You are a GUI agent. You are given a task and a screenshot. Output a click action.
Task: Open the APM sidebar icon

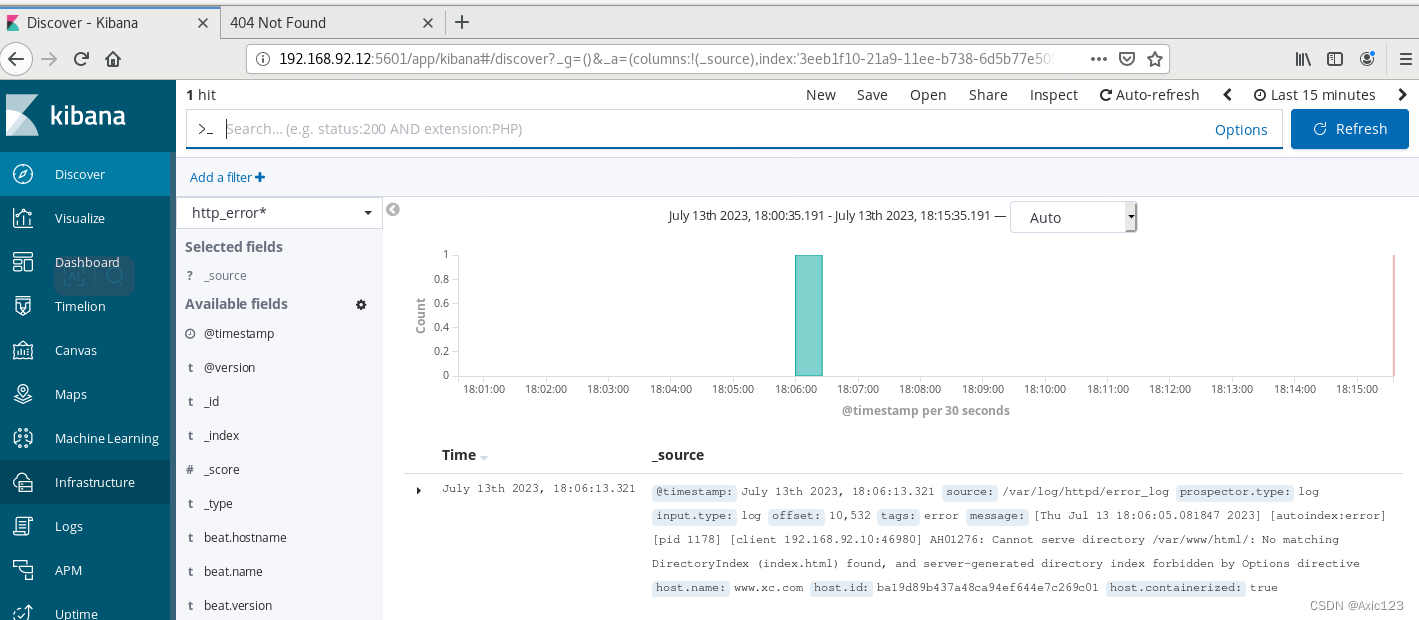[23, 570]
